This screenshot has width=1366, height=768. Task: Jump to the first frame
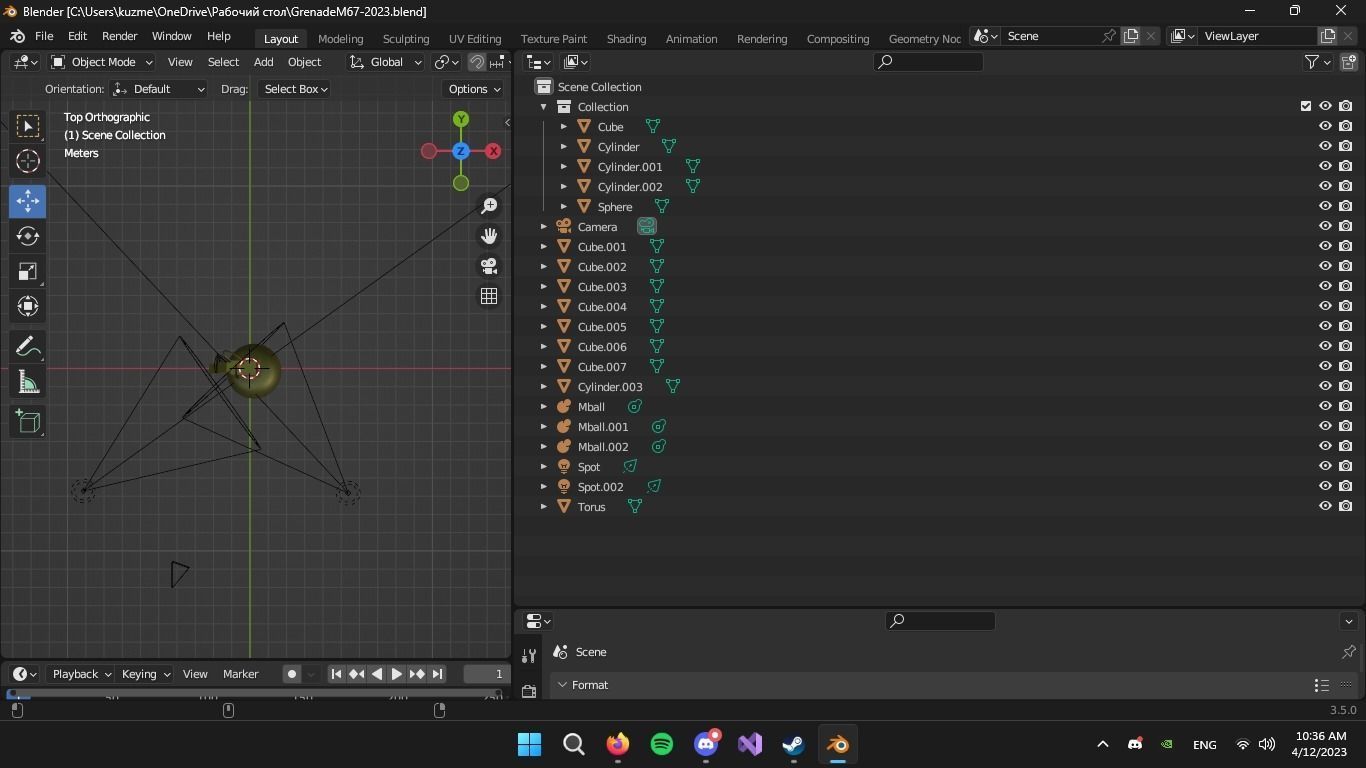[x=336, y=674]
